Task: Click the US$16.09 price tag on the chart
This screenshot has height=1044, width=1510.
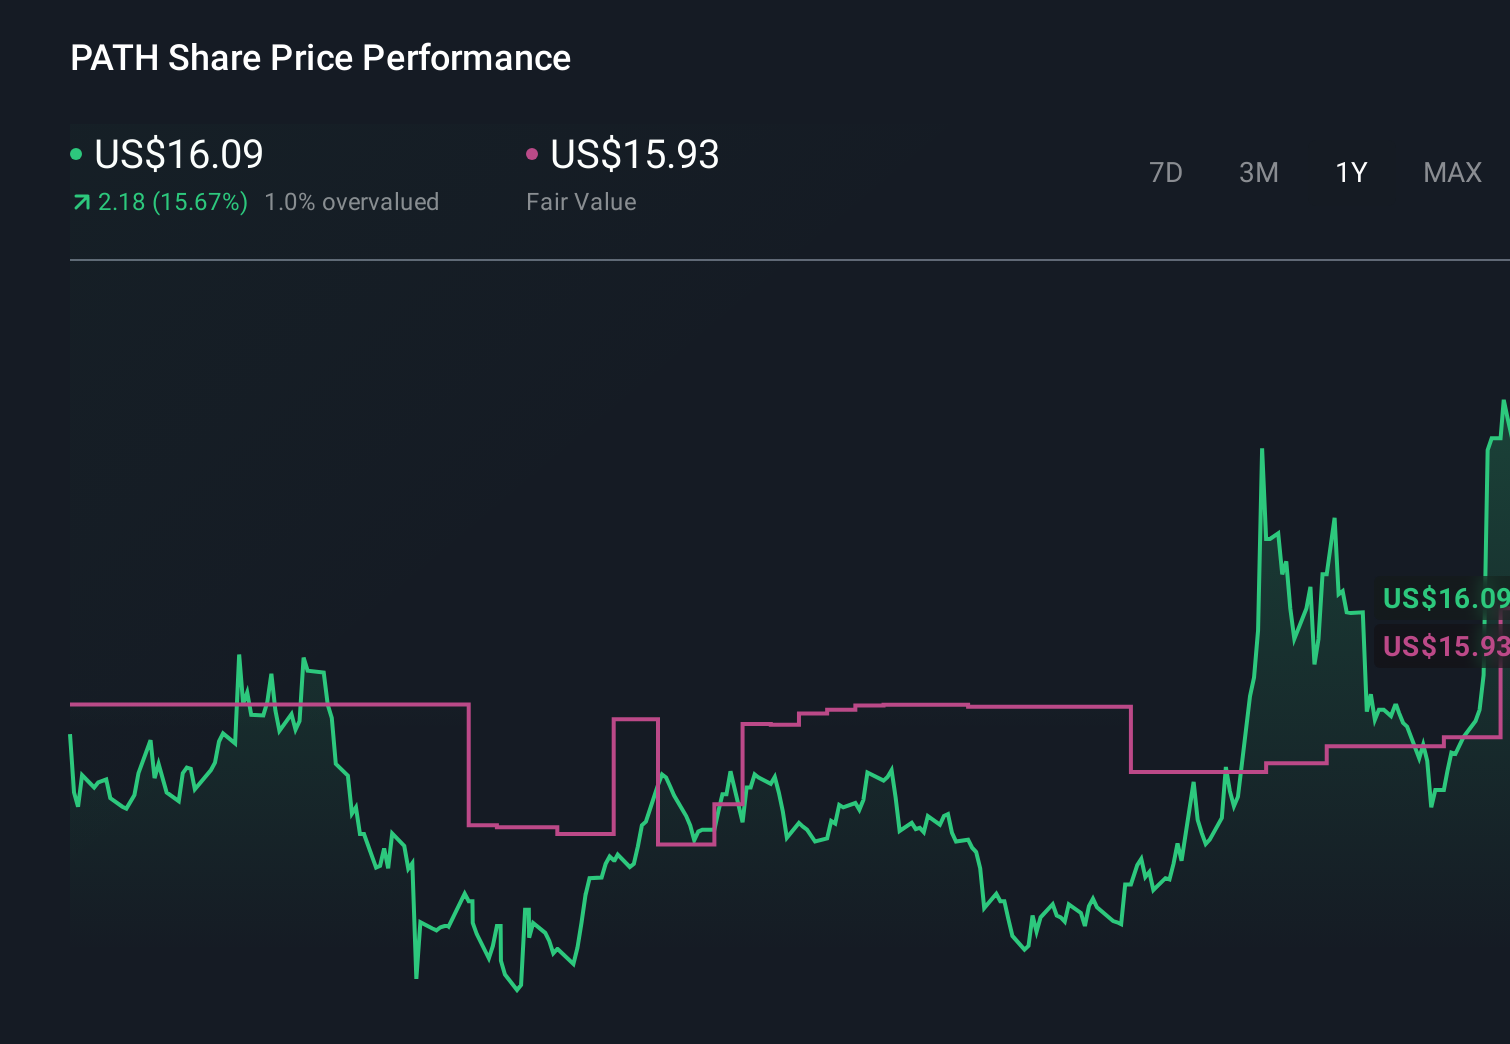Action: point(1446,599)
